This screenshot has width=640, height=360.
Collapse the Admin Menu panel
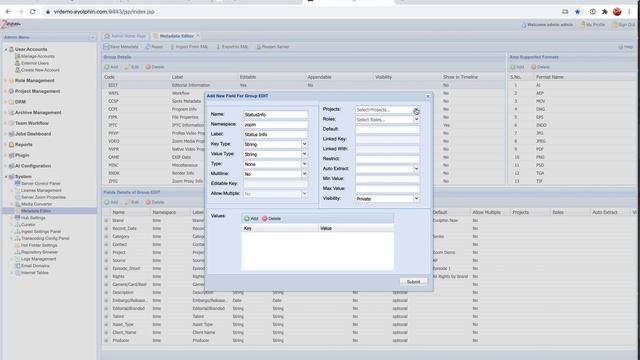coord(92,37)
